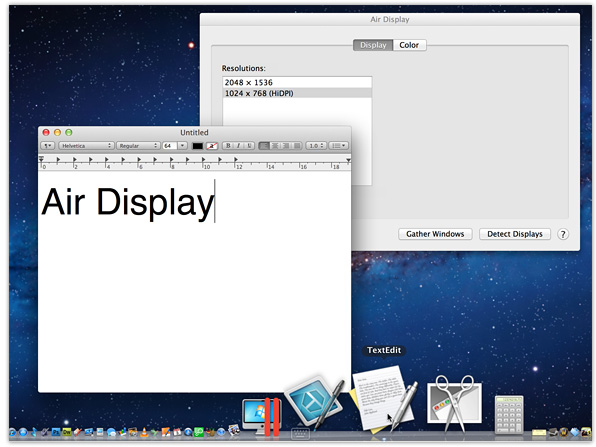Switch to the Display tab
Viewport: 596px width, 447px height.
(373, 45)
